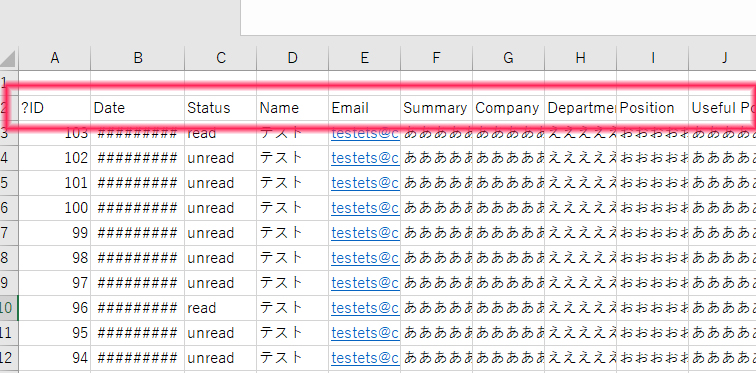Select column I header
The height and width of the screenshot is (373, 756).
coord(652,58)
